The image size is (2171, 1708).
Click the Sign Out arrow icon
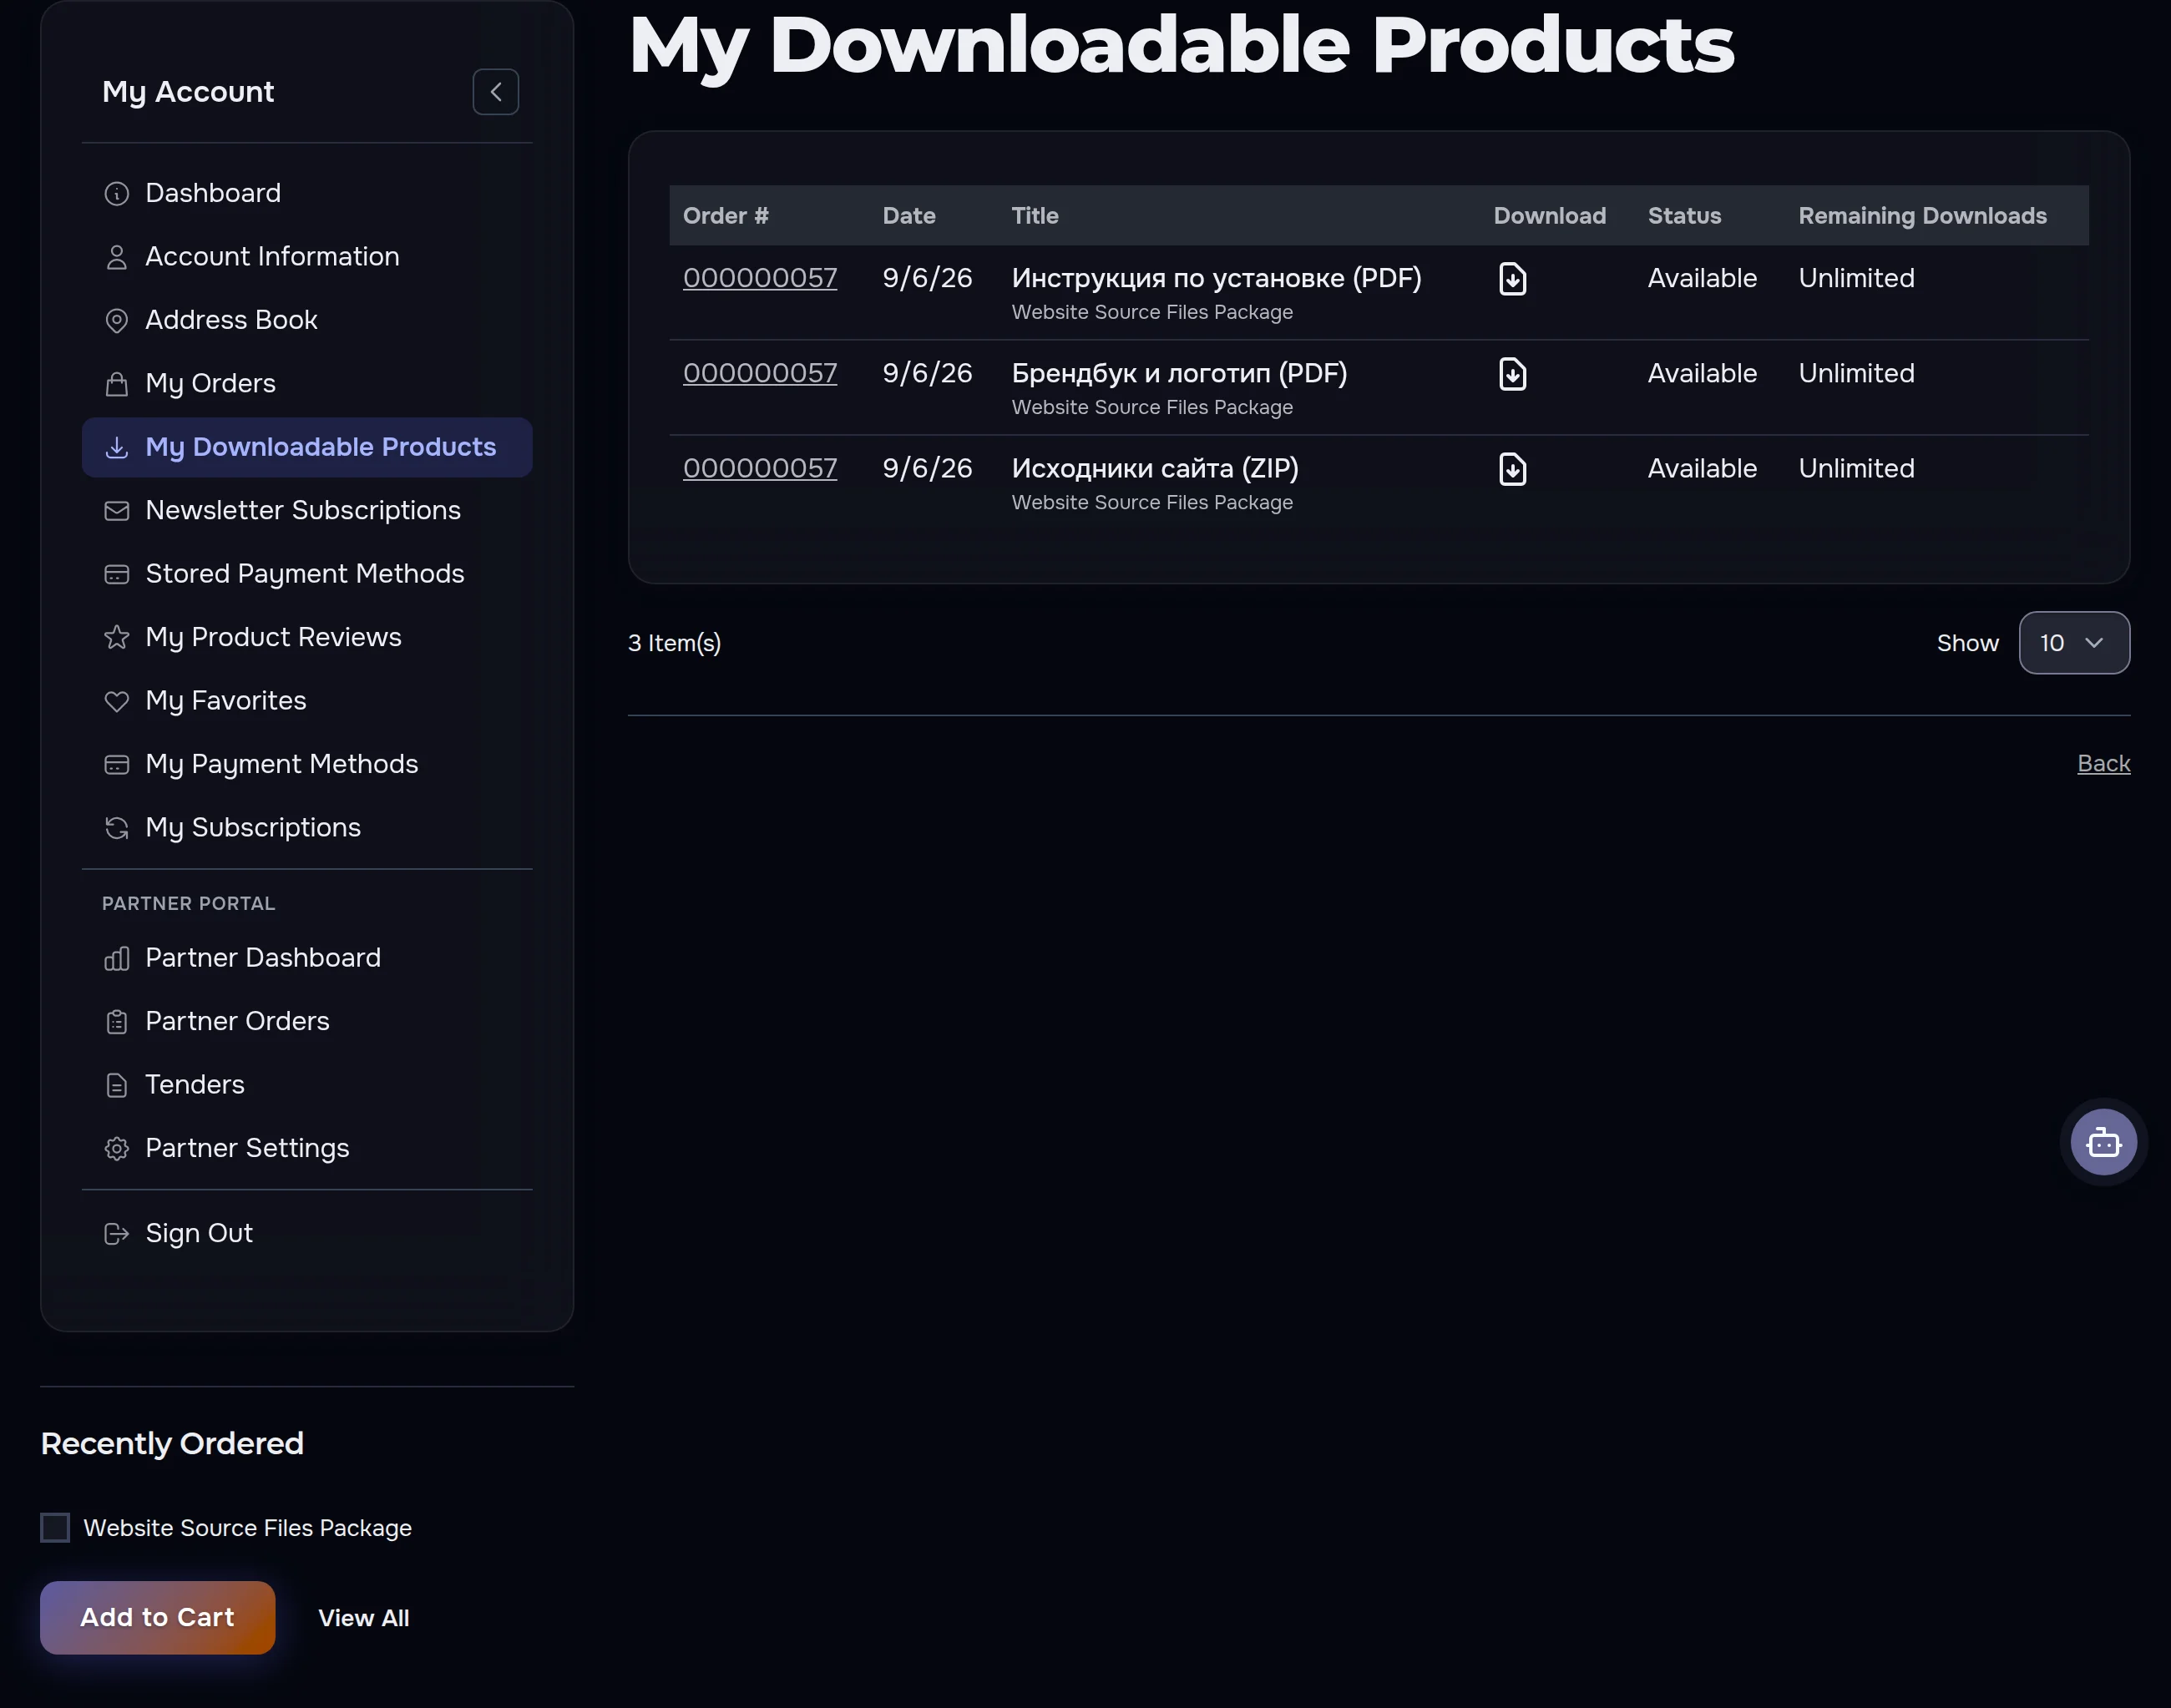point(117,1234)
